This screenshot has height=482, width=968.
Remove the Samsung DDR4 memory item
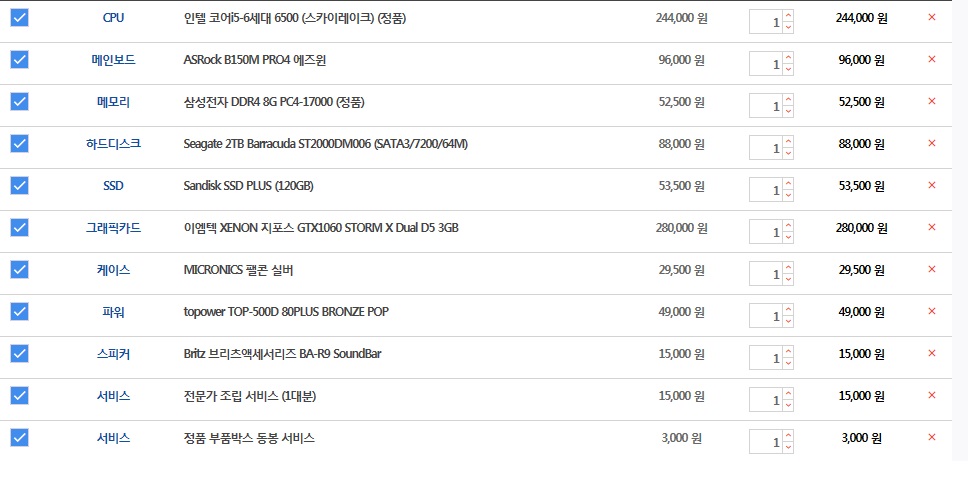click(932, 101)
